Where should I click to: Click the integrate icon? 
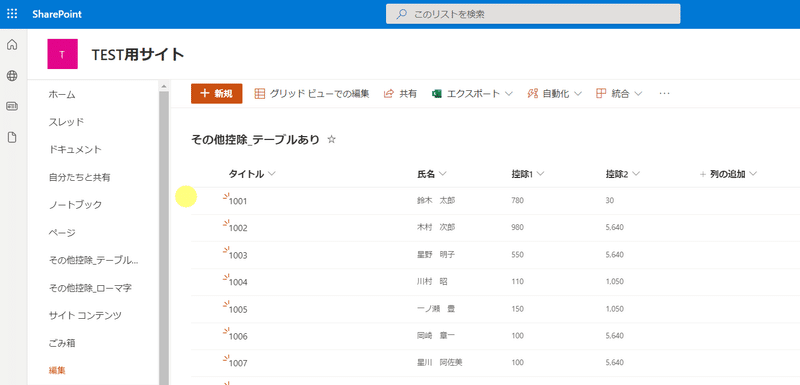[x=601, y=93]
